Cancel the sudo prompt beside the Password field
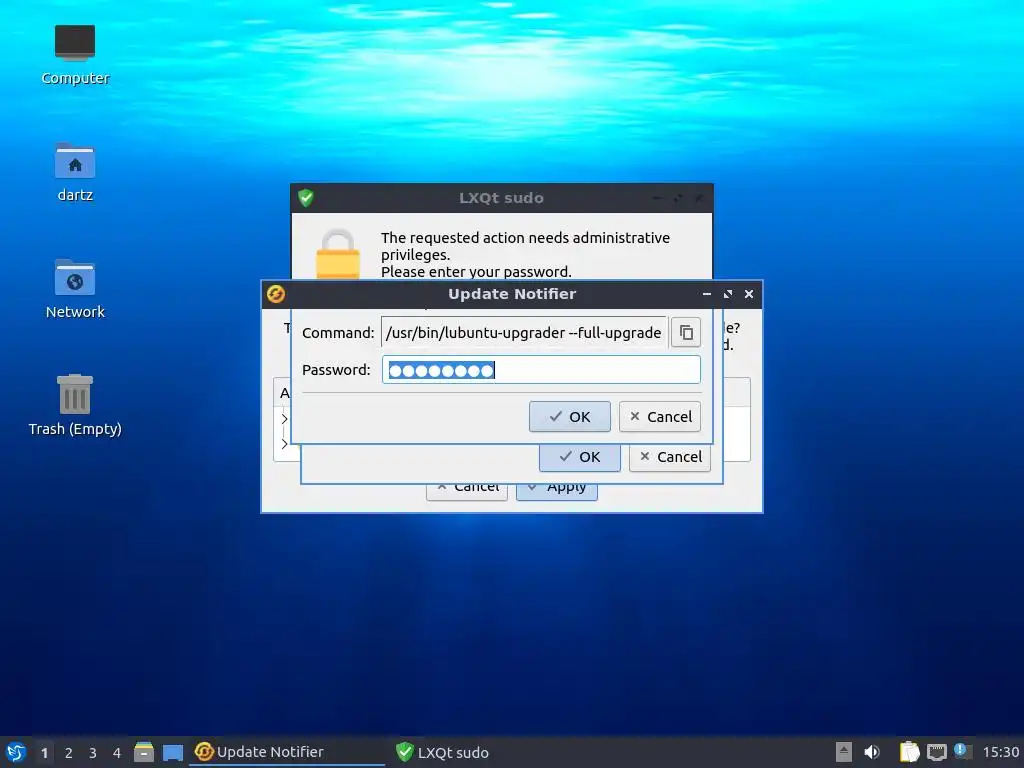 [660, 417]
